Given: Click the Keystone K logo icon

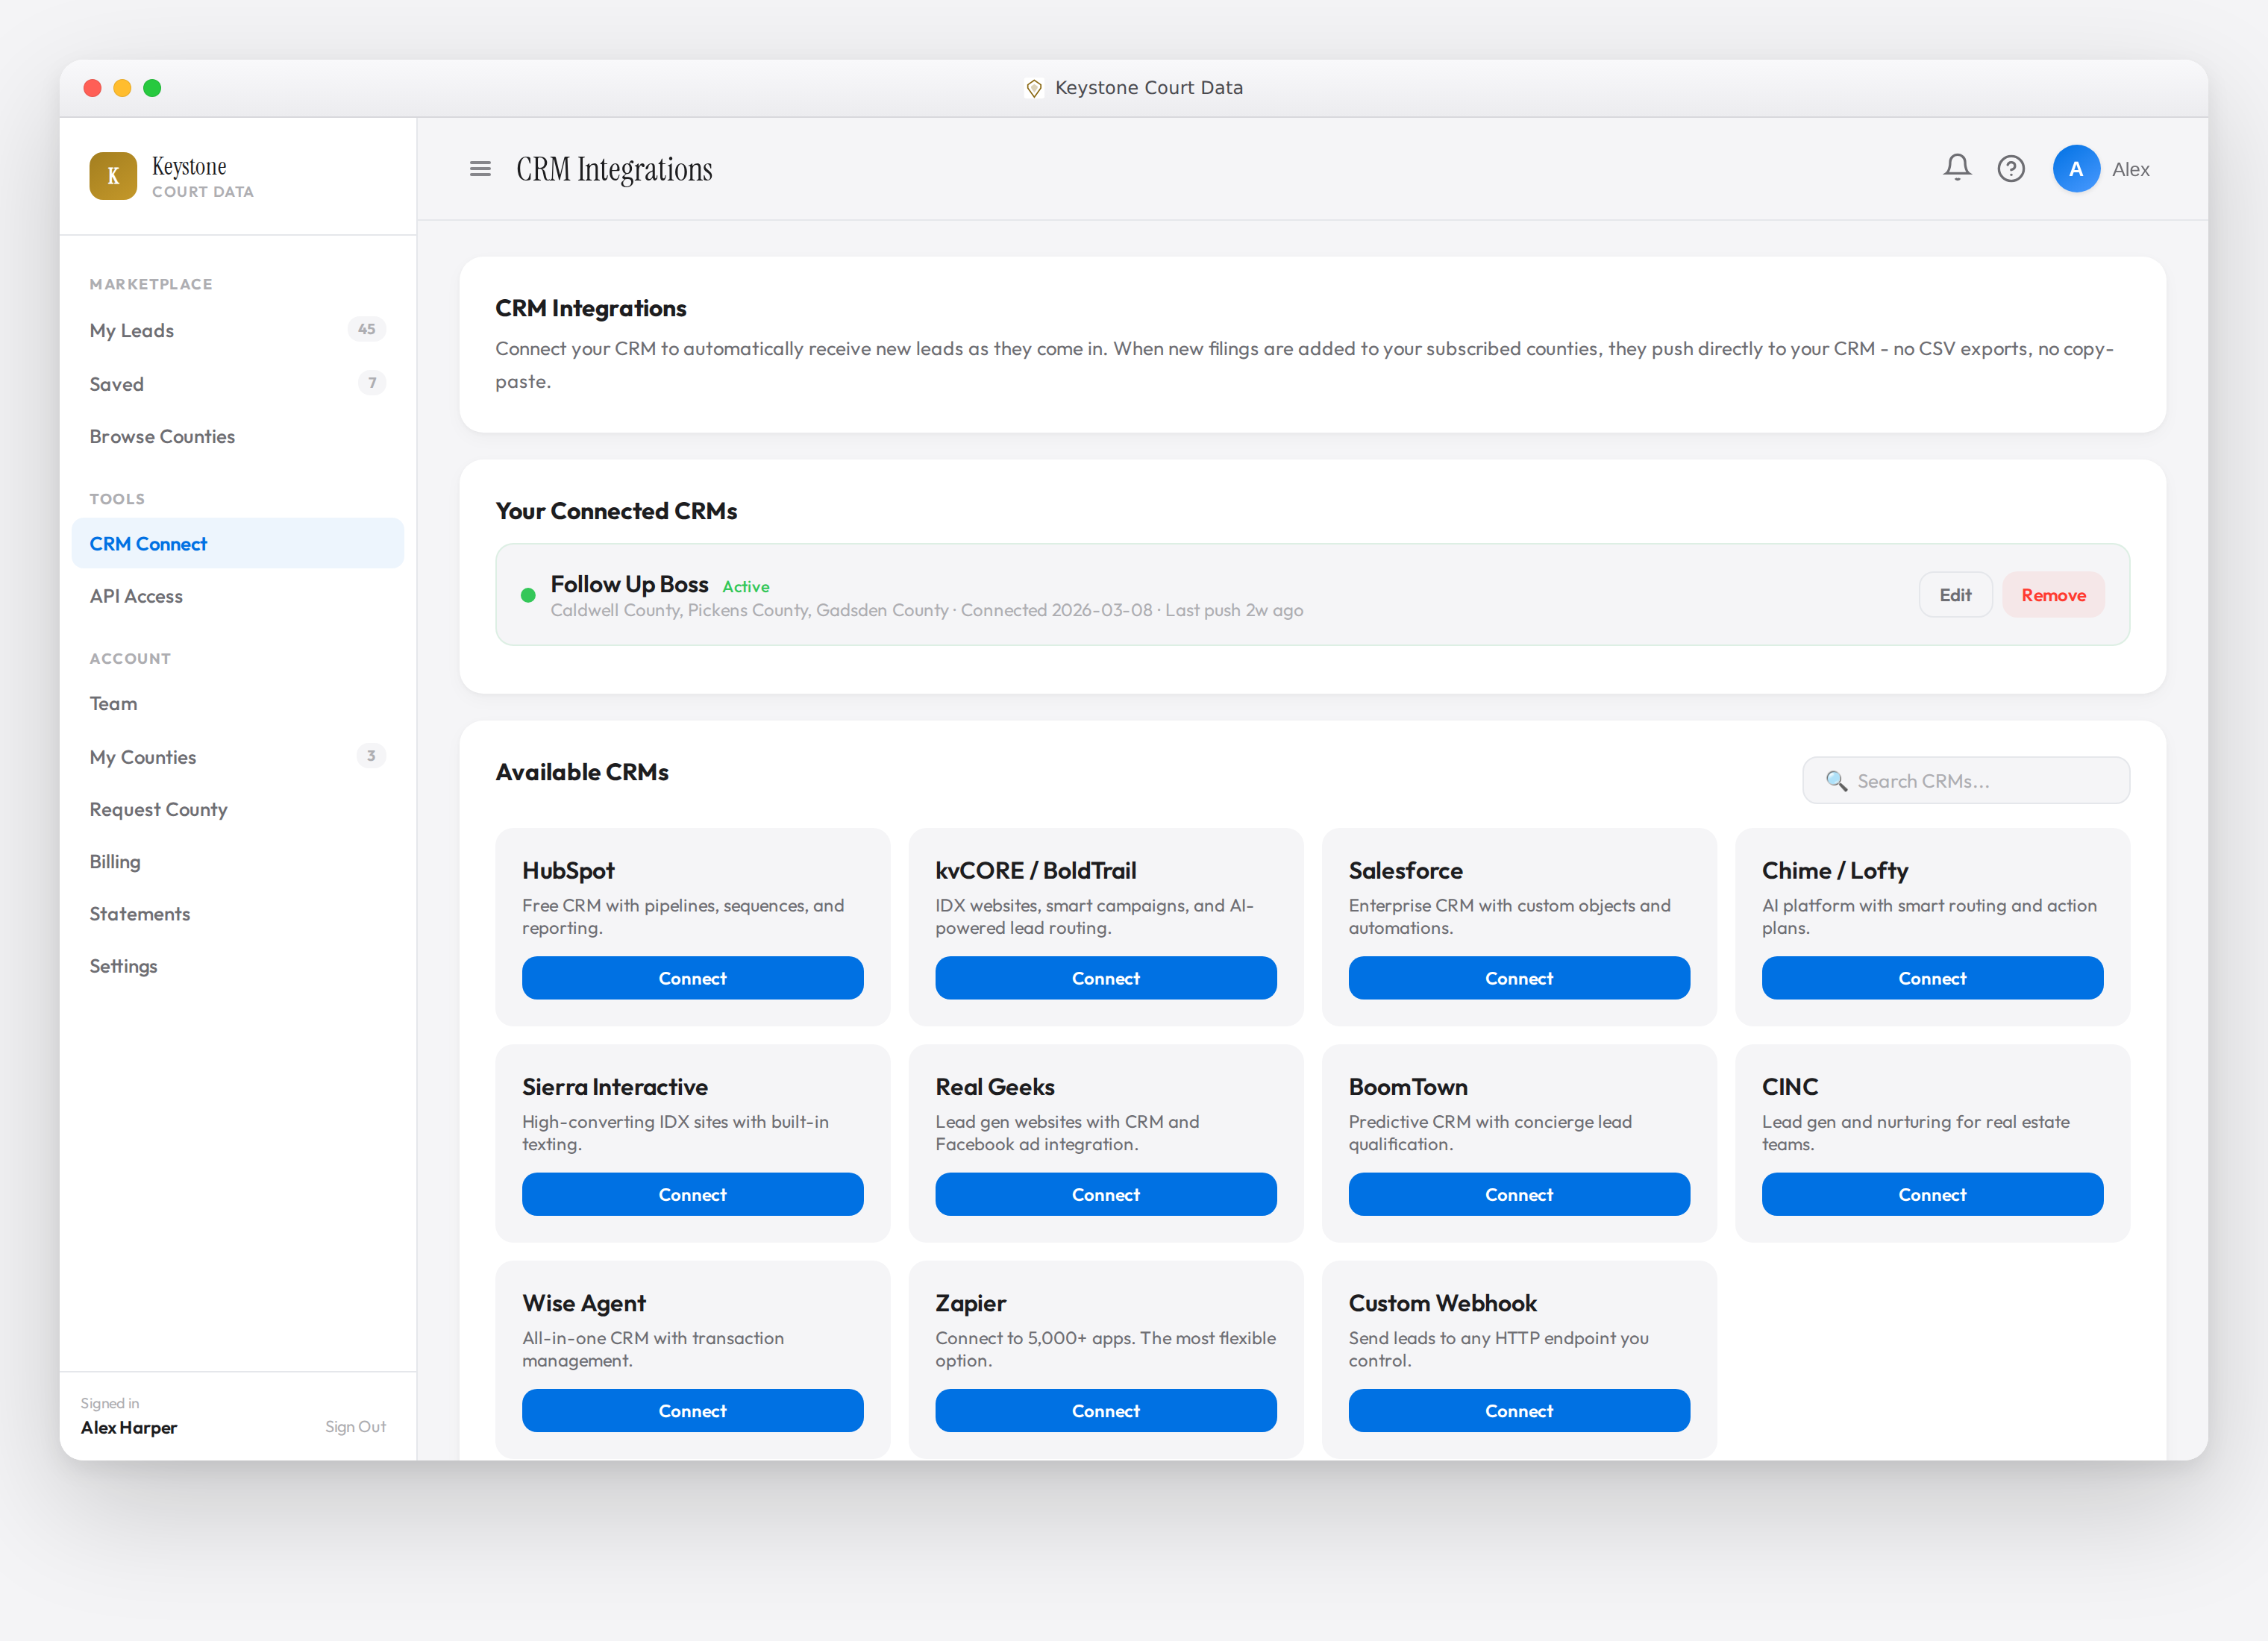Looking at the screenshot, I should point(113,176).
